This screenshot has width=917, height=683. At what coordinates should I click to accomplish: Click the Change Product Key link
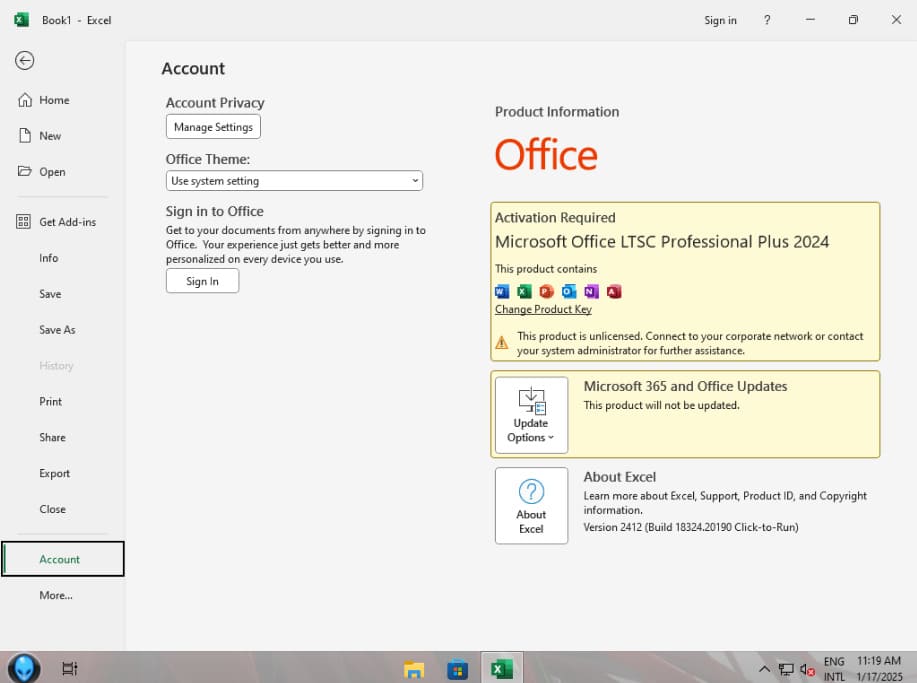click(x=543, y=309)
